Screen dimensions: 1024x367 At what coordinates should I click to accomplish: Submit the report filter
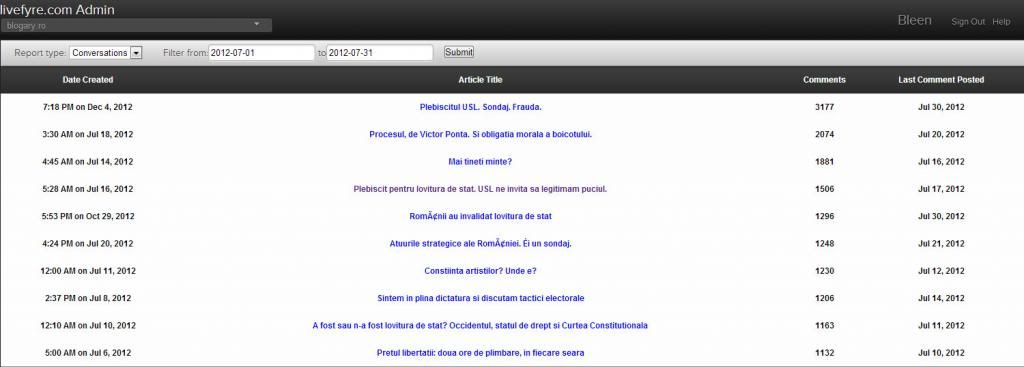[x=459, y=52]
